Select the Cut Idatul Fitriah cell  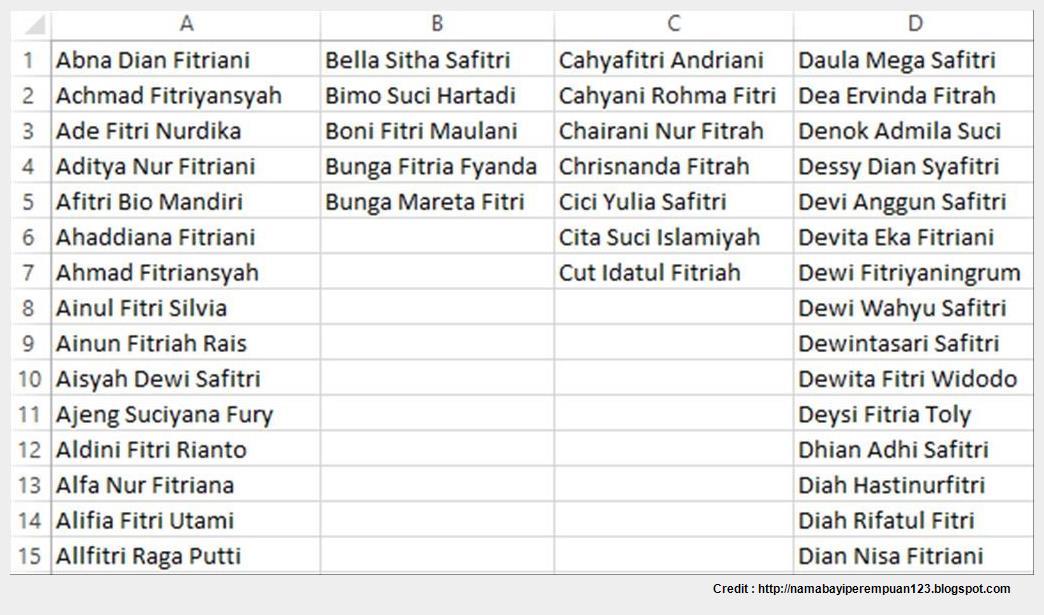point(674,272)
